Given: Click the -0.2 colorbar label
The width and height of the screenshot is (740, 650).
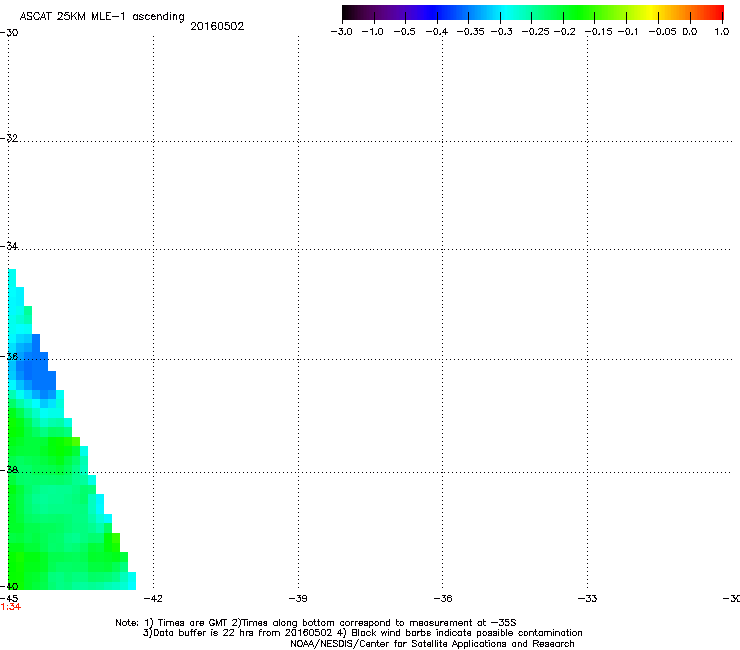Looking at the screenshot, I should coord(565,32).
